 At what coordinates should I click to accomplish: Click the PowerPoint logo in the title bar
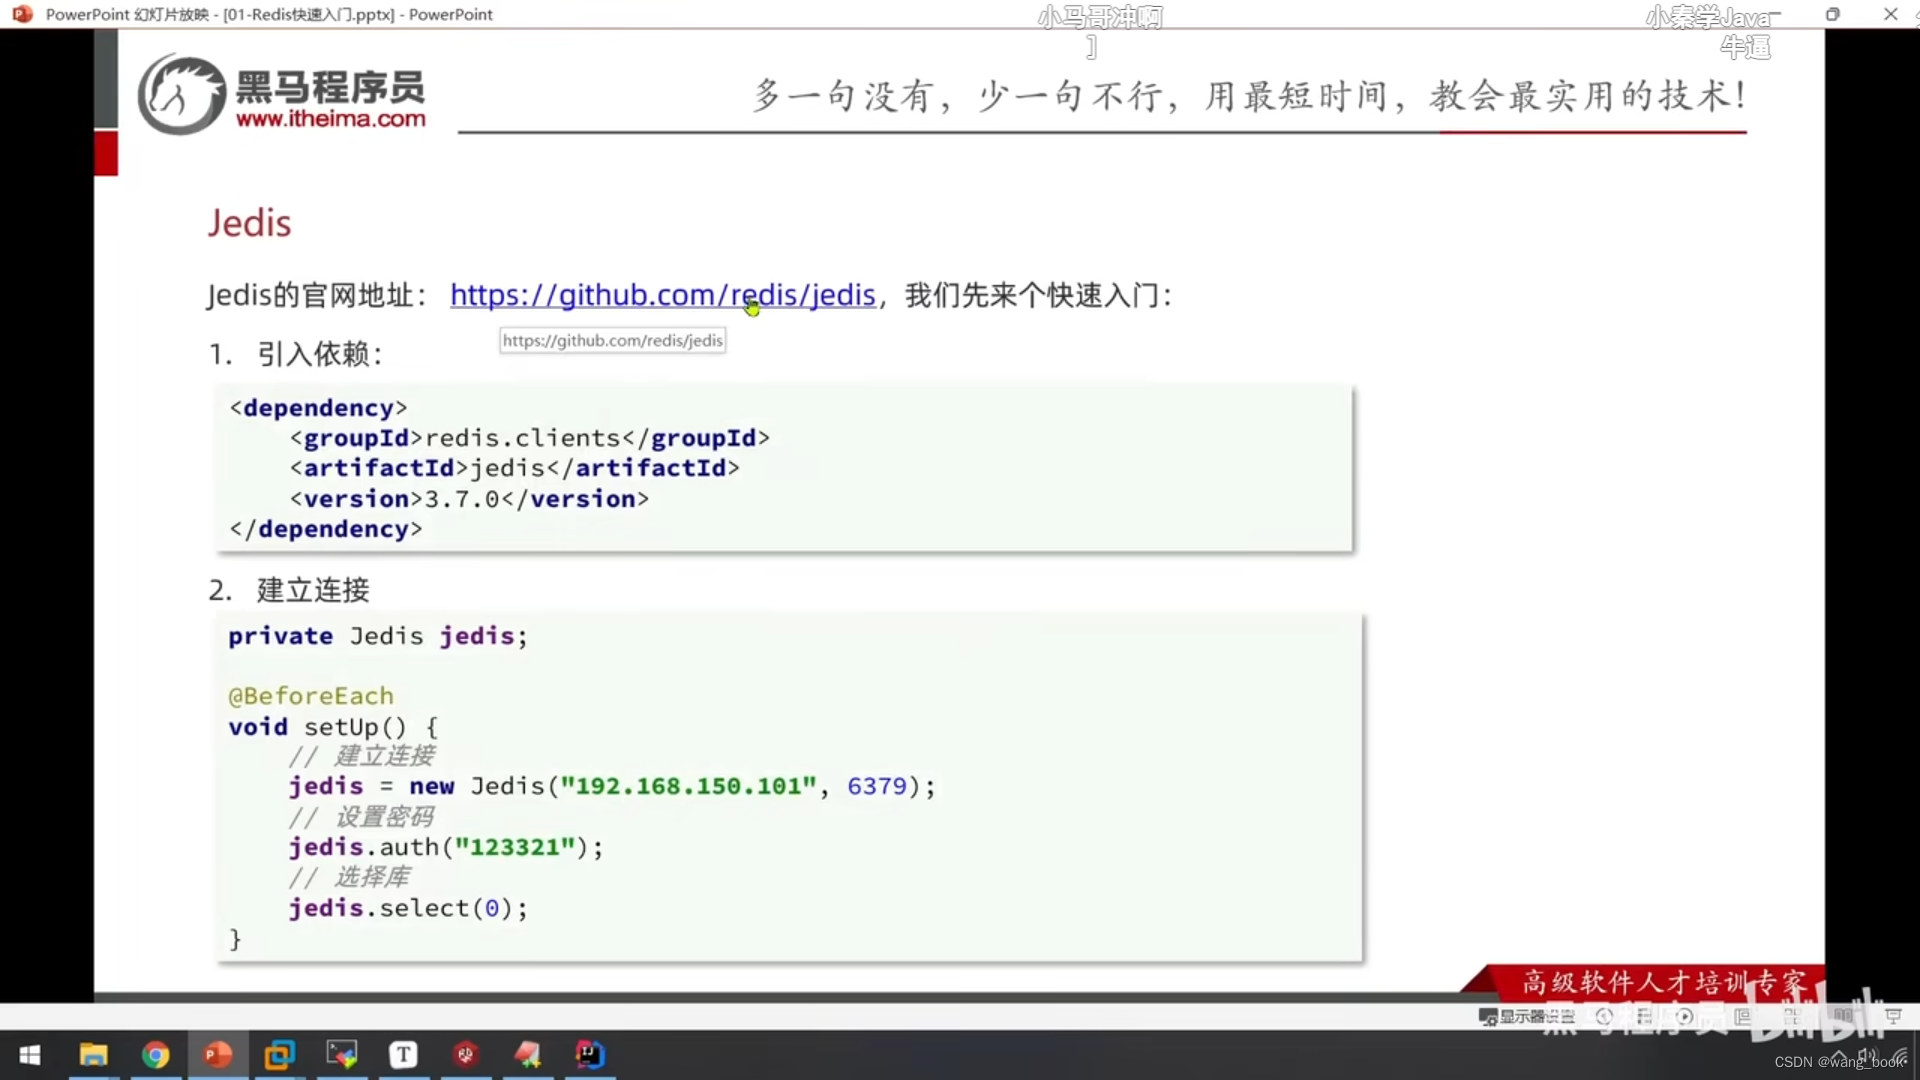pyautogui.click(x=20, y=14)
